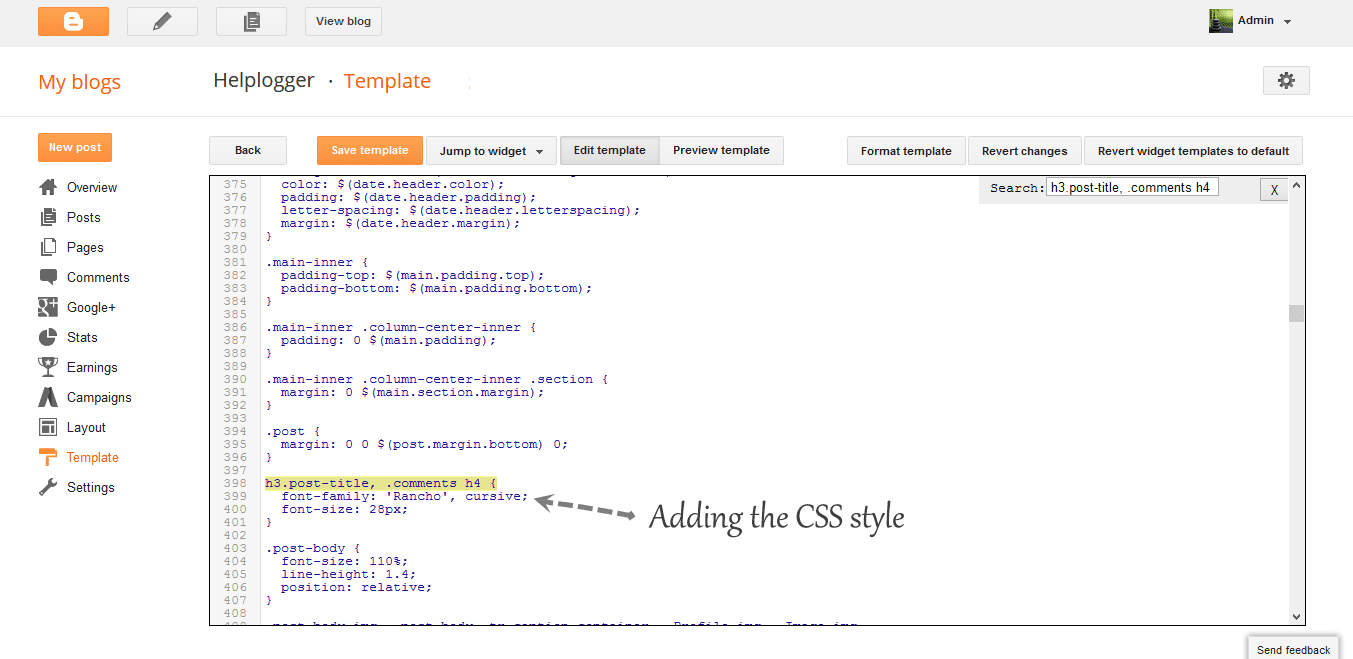
Task: Click the pencil new post icon
Action: click(x=162, y=21)
